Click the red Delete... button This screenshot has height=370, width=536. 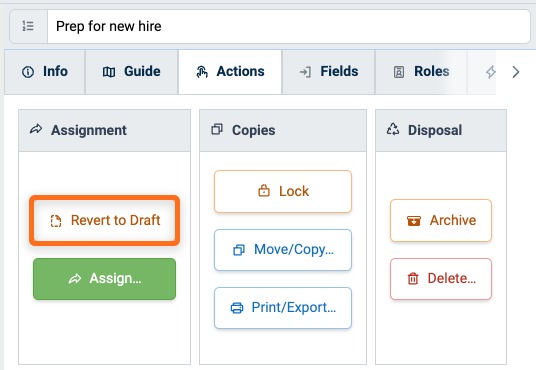(441, 279)
